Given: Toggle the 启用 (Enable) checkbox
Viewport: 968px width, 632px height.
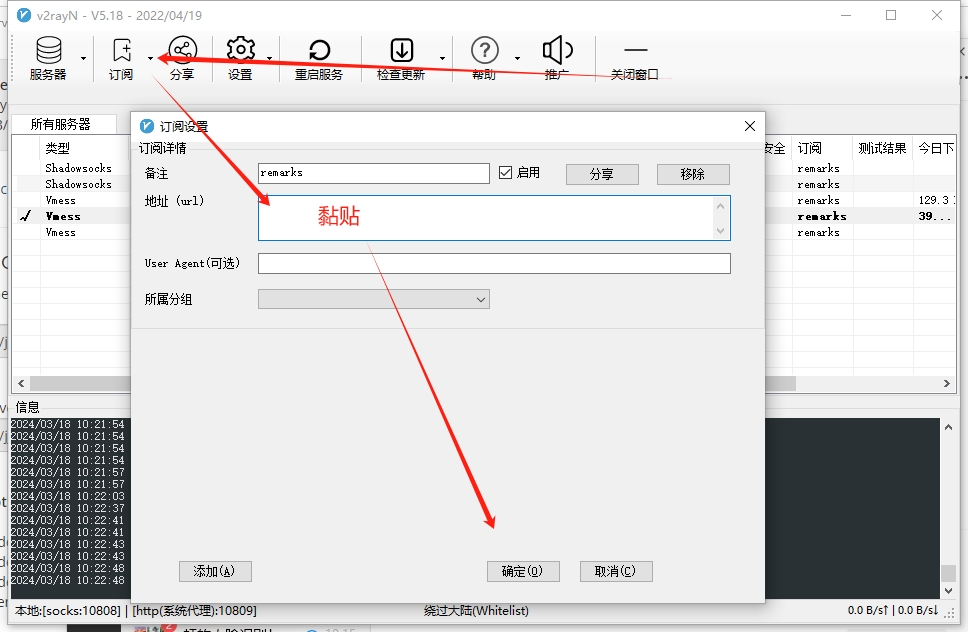Looking at the screenshot, I should [x=506, y=173].
